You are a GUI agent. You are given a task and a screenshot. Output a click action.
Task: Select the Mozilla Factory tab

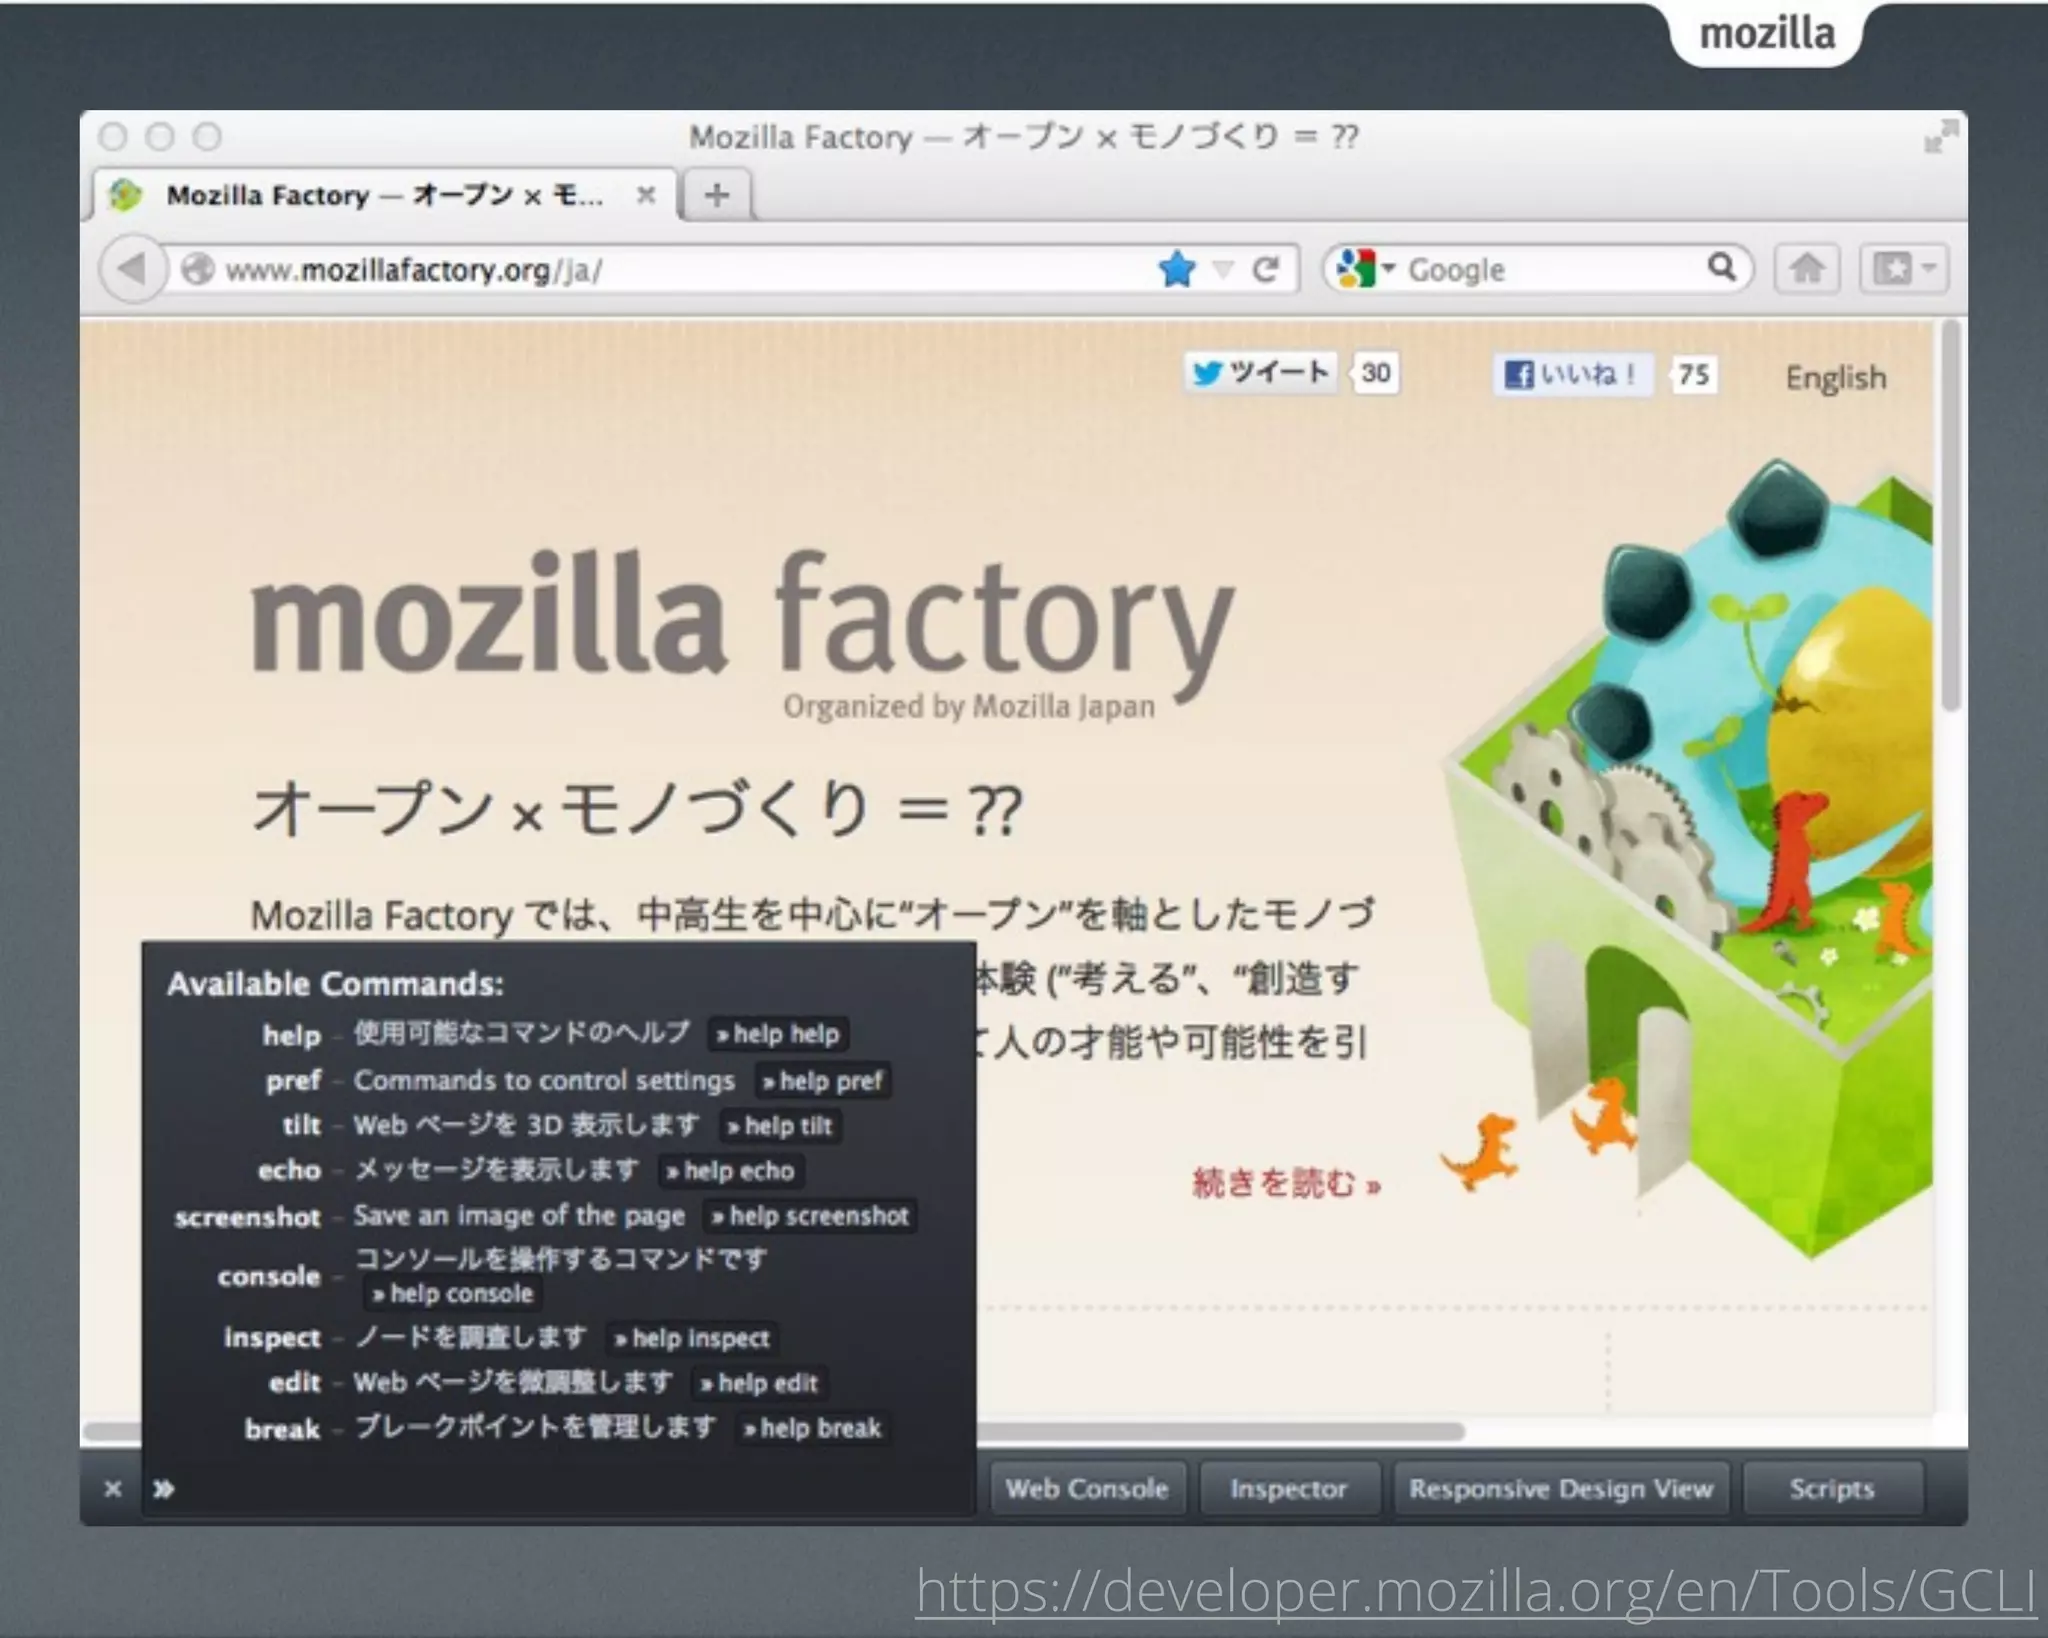(385, 195)
